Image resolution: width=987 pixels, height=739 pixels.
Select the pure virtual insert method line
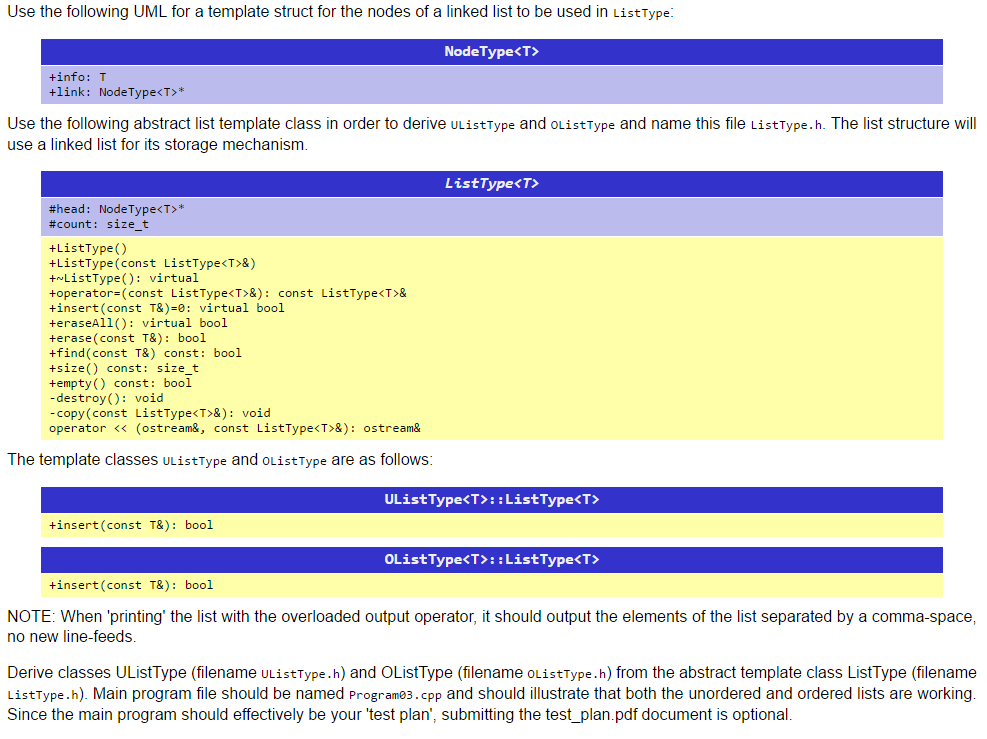[x=155, y=307]
